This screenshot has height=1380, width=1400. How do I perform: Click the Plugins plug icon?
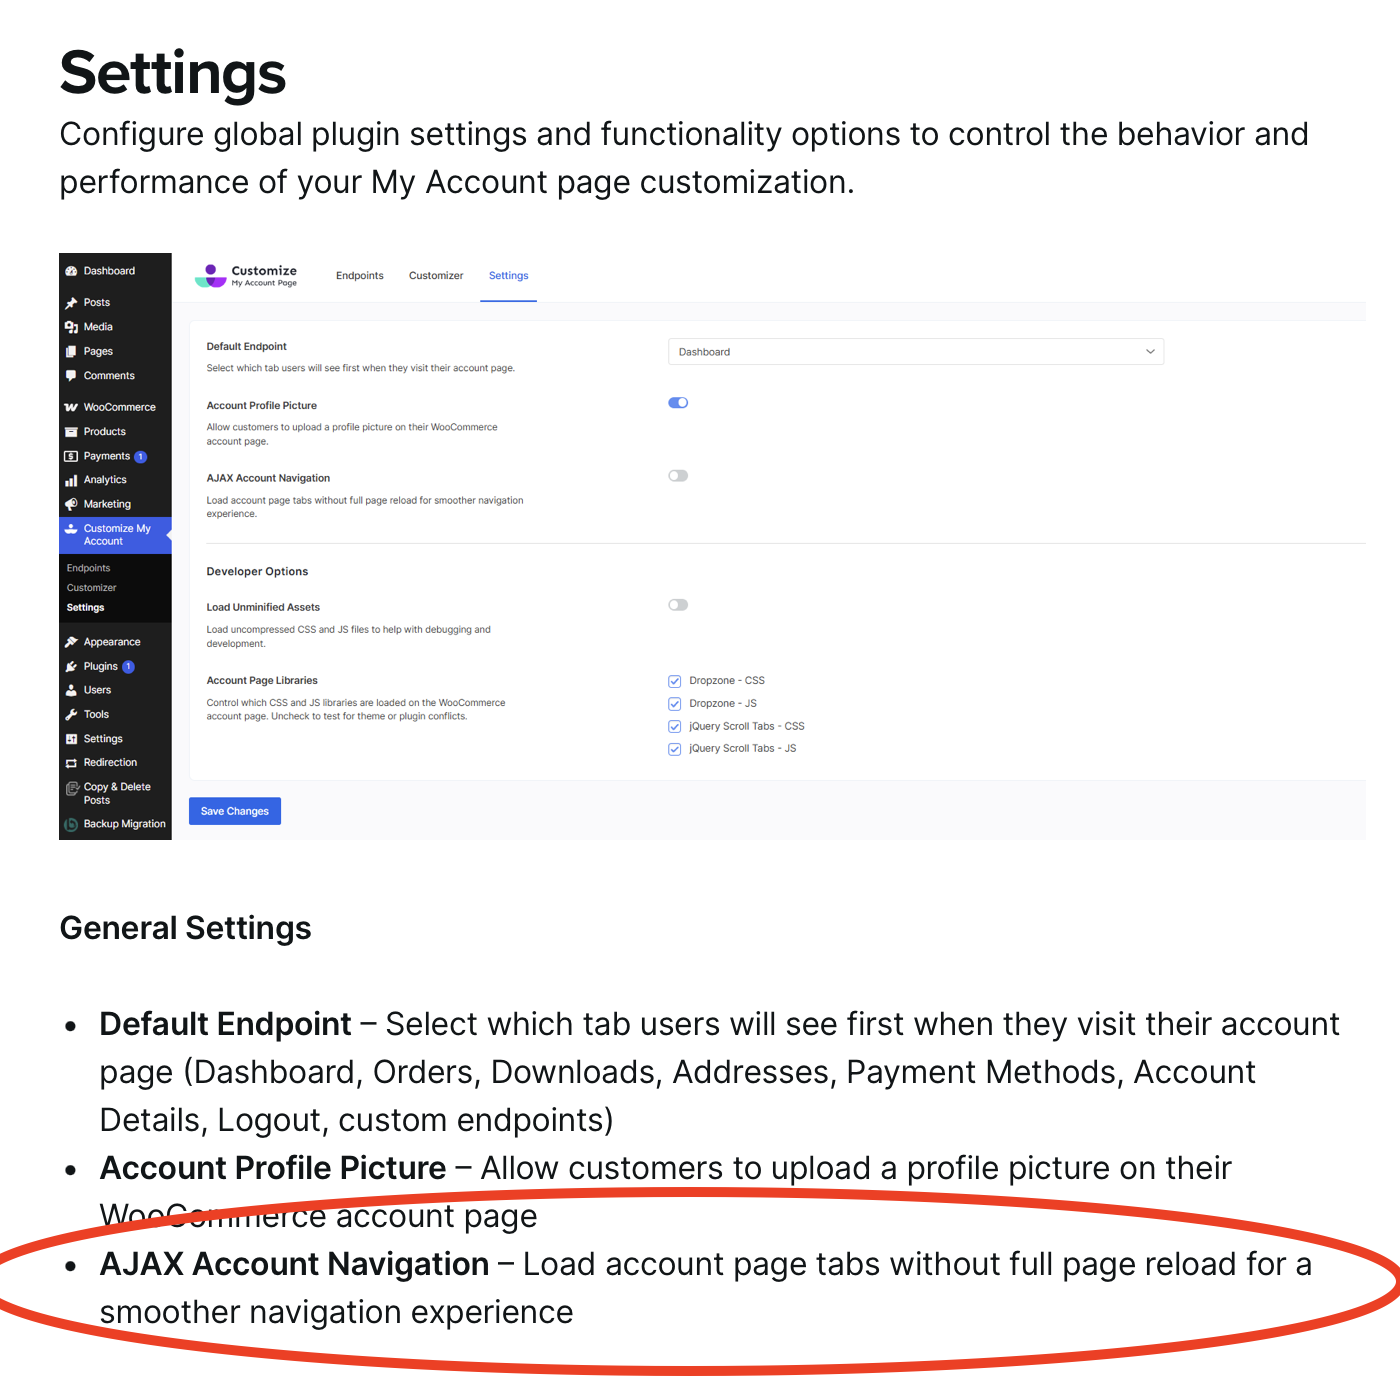(71, 666)
